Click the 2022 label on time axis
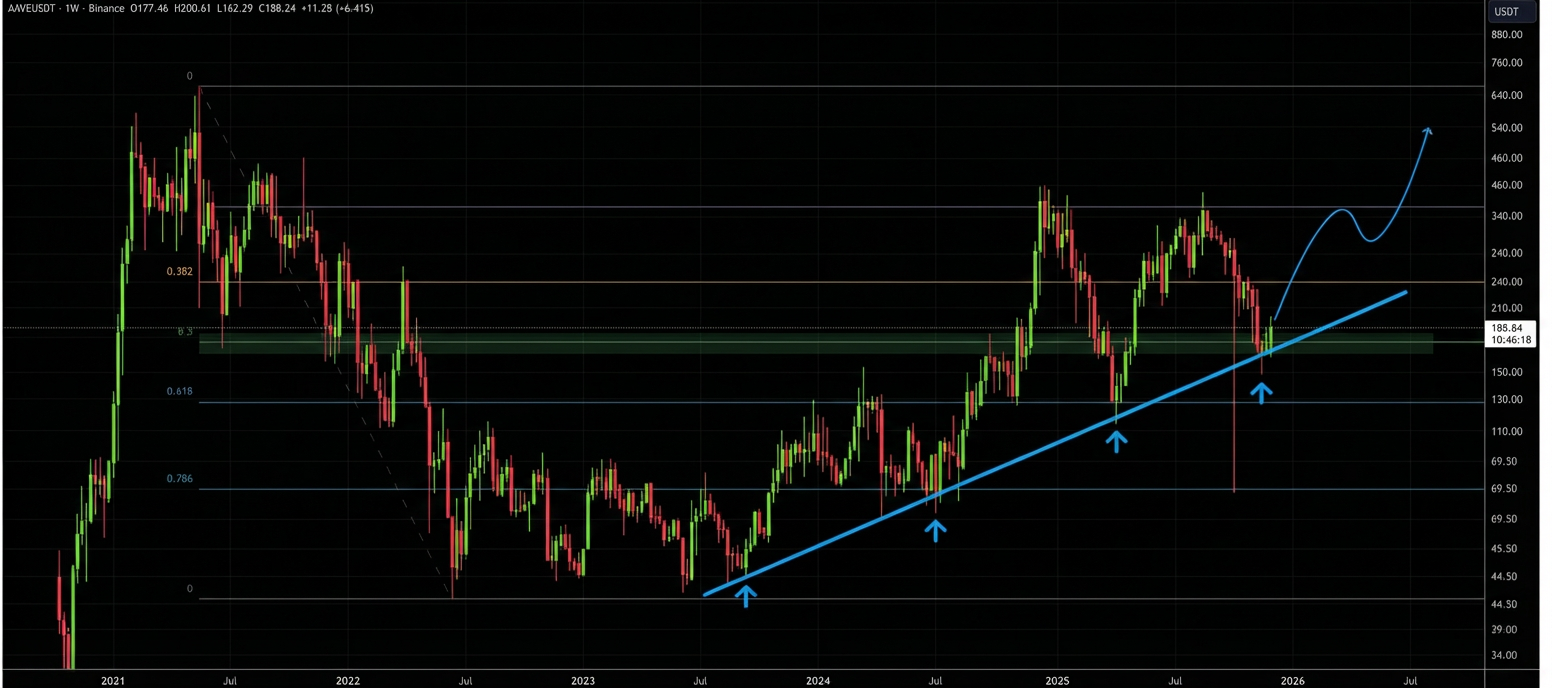1552x688 pixels. click(x=348, y=681)
